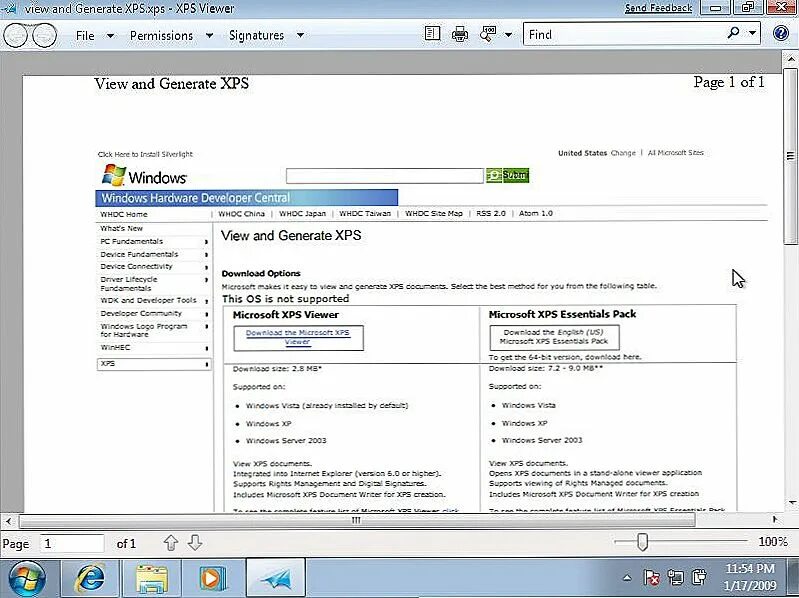Screen dimensions: 799x598
Task: Expand PC Fundamentals sidebar arrow
Action: pos(206,242)
